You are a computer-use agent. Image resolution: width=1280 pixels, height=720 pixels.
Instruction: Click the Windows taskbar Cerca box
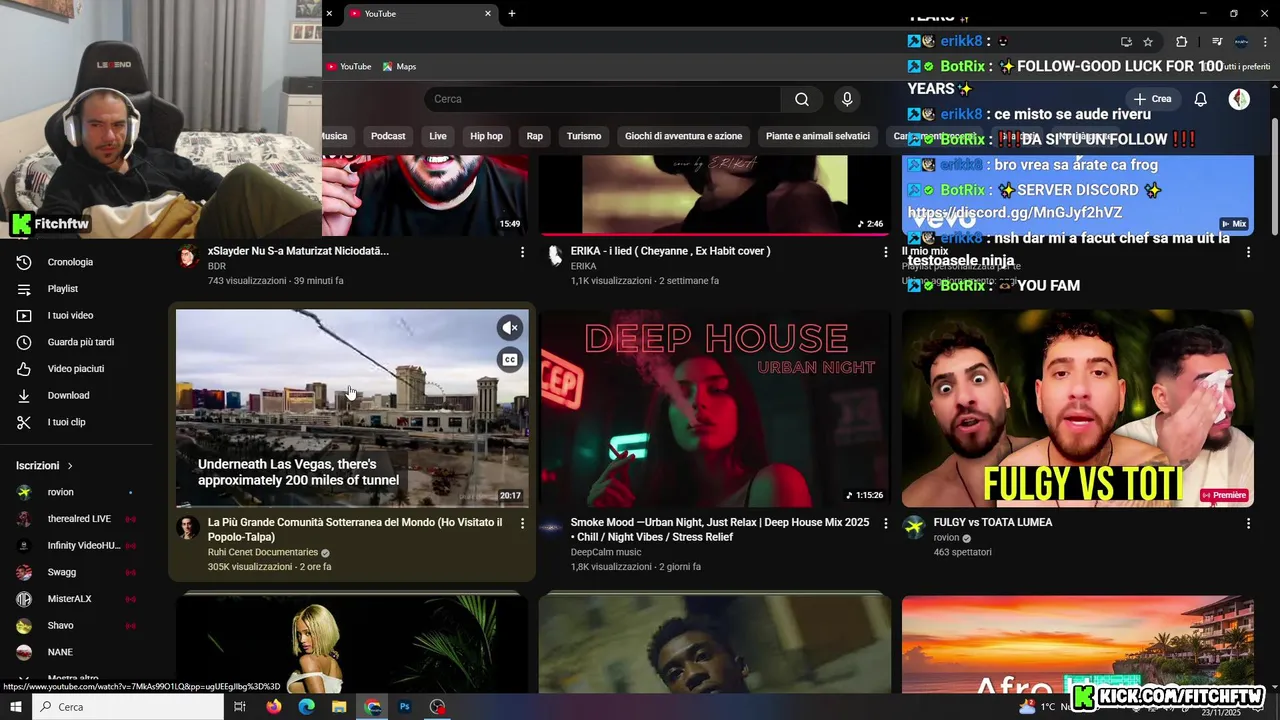[128, 707]
